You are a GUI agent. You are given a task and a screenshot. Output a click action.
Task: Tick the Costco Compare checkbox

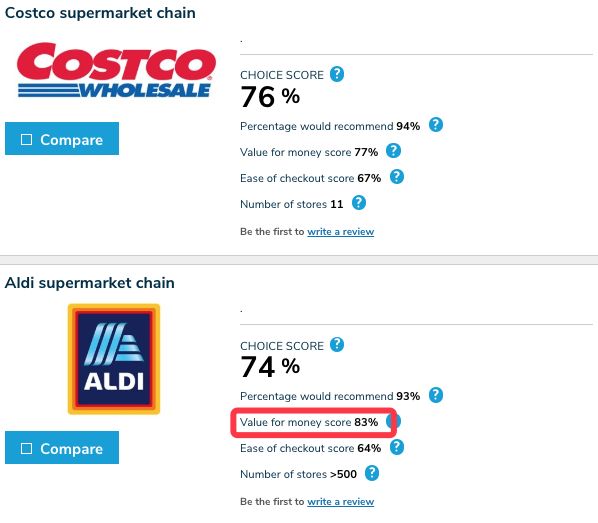tap(26, 139)
